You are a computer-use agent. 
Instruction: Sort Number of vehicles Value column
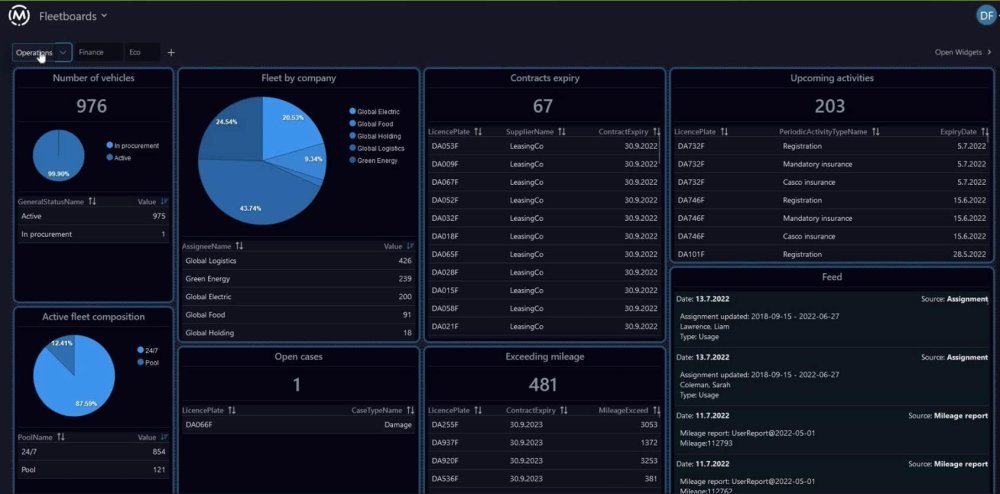(165, 201)
